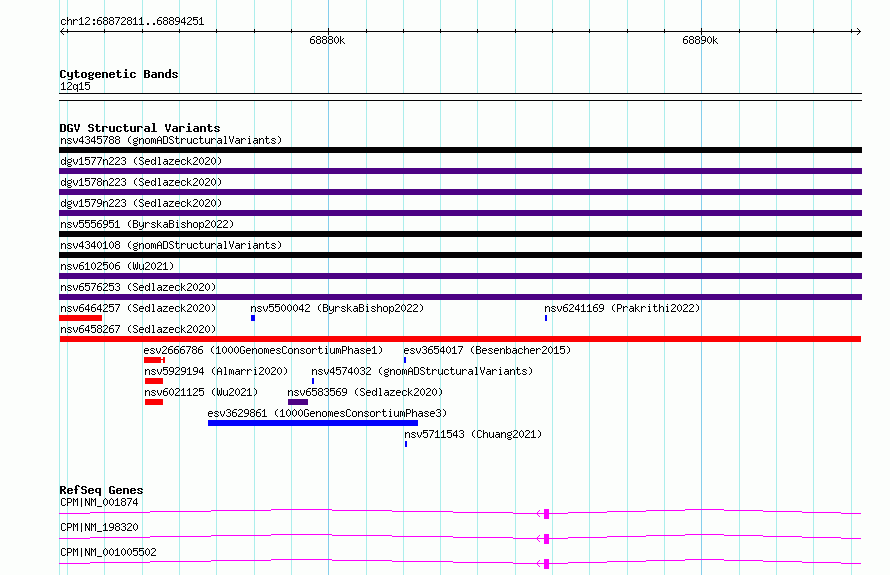Select nsv4340108 gnomADStructuralVariants label
This screenshot has width=890, height=575.
coord(171,245)
